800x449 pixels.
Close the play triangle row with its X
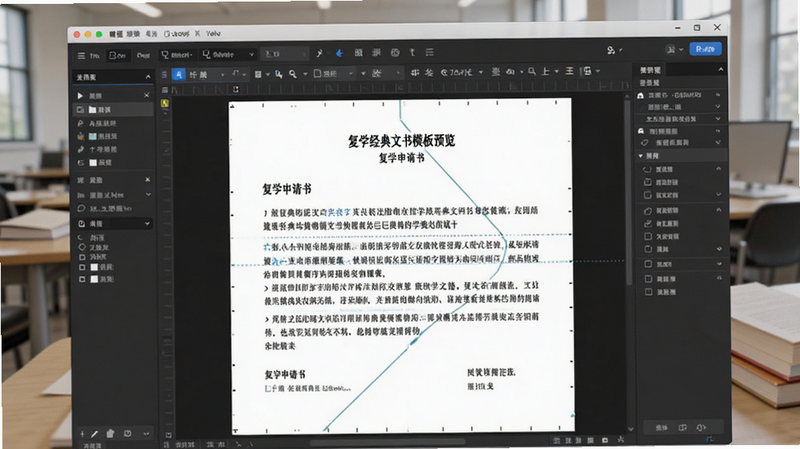146,95
